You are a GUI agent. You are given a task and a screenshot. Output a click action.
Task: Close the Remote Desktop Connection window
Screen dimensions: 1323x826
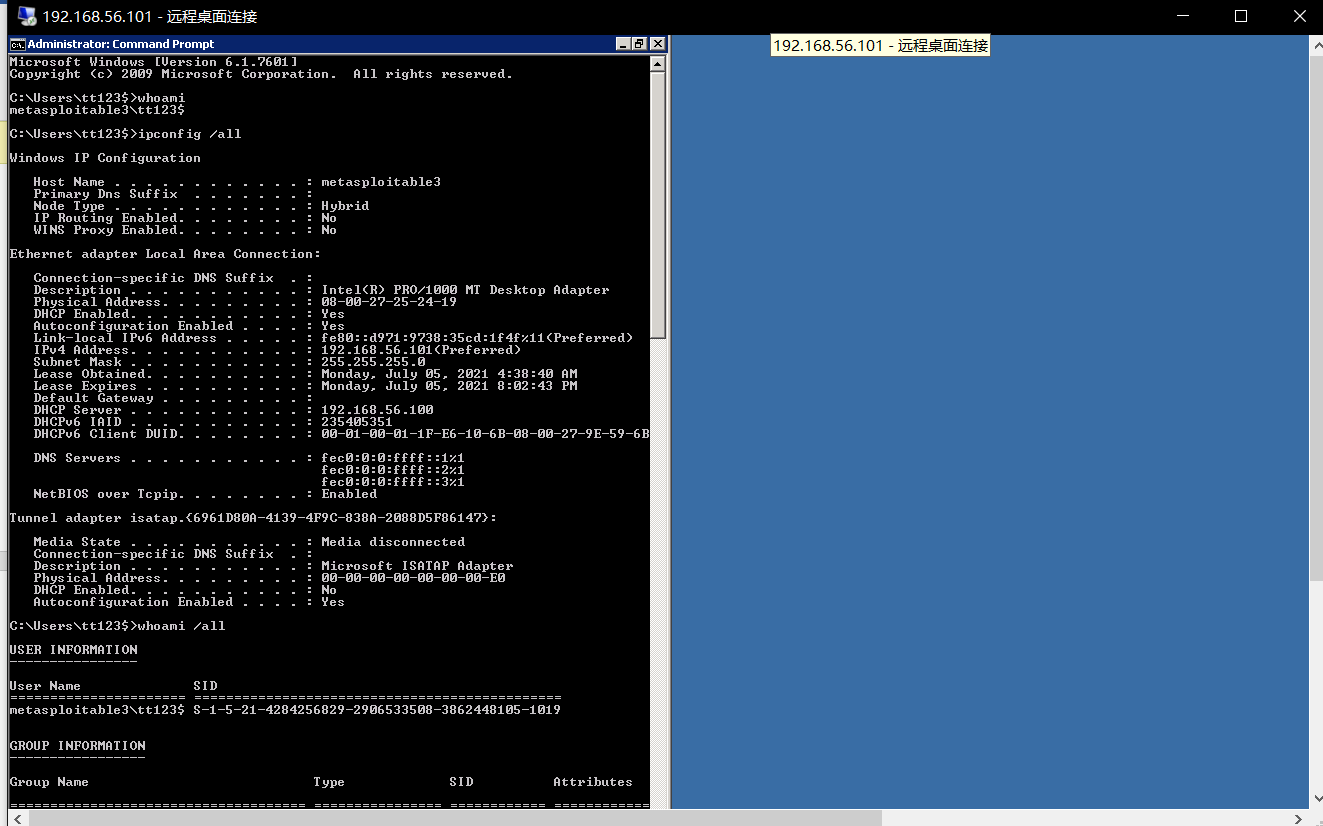coord(1298,16)
